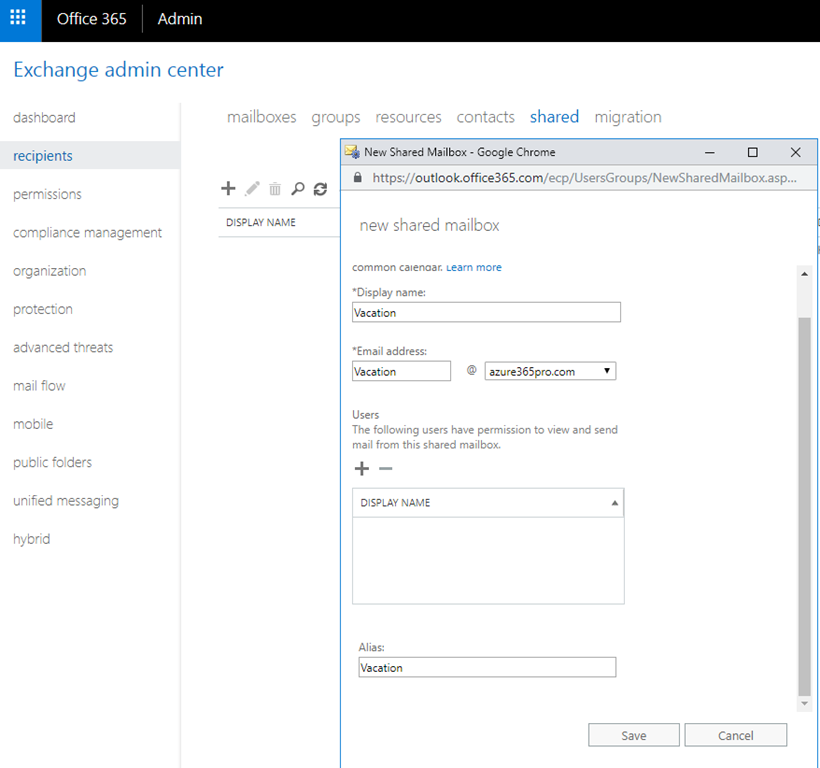Open compliance management section
The height and width of the screenshot is (768, 820).
[87, 233]
